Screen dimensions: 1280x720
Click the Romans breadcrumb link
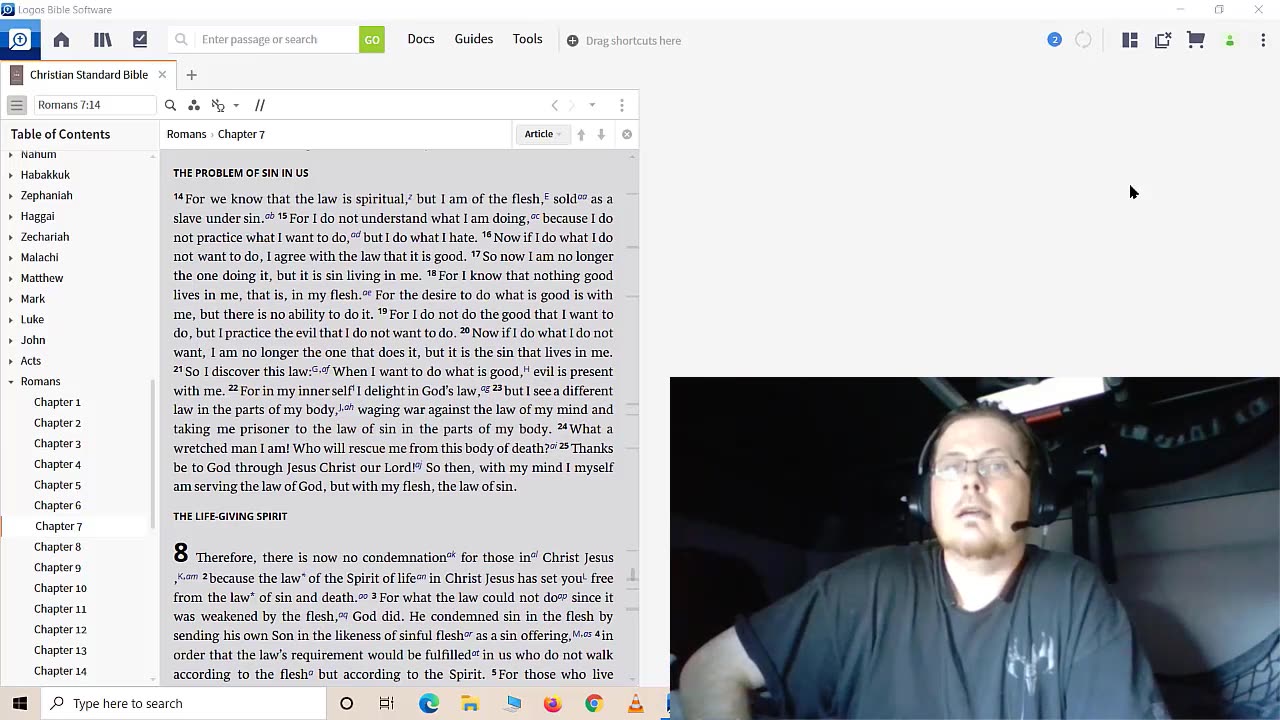[x=186, y=134]
